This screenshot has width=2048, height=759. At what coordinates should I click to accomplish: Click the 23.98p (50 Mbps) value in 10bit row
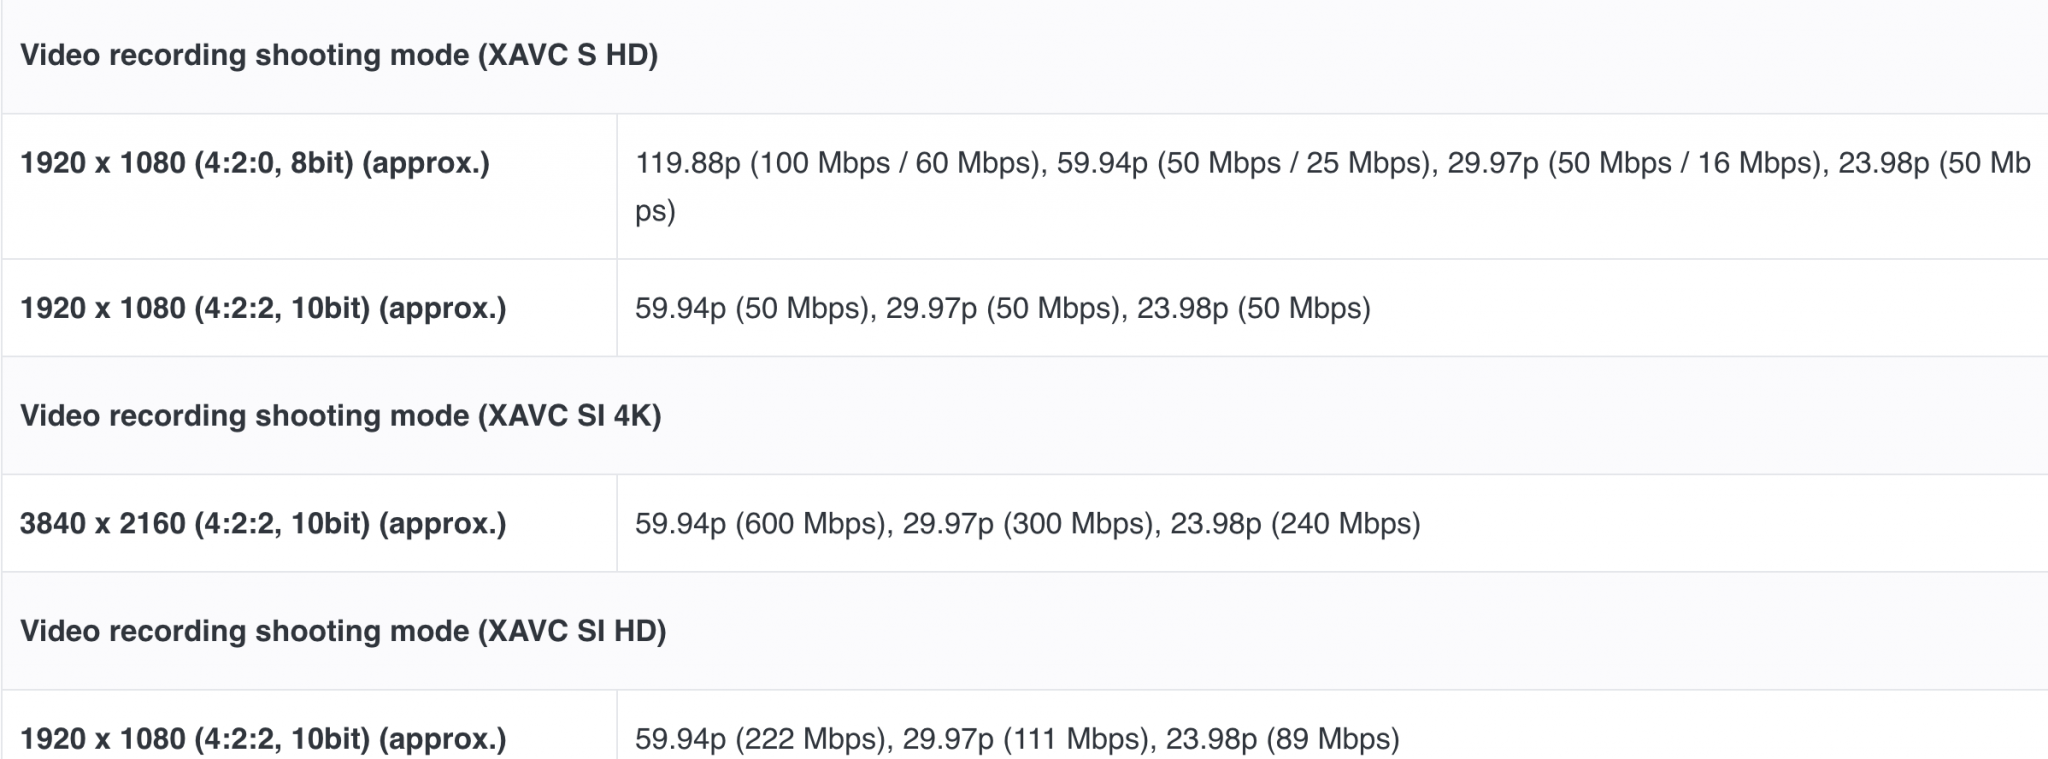(x=1253, y=308)
